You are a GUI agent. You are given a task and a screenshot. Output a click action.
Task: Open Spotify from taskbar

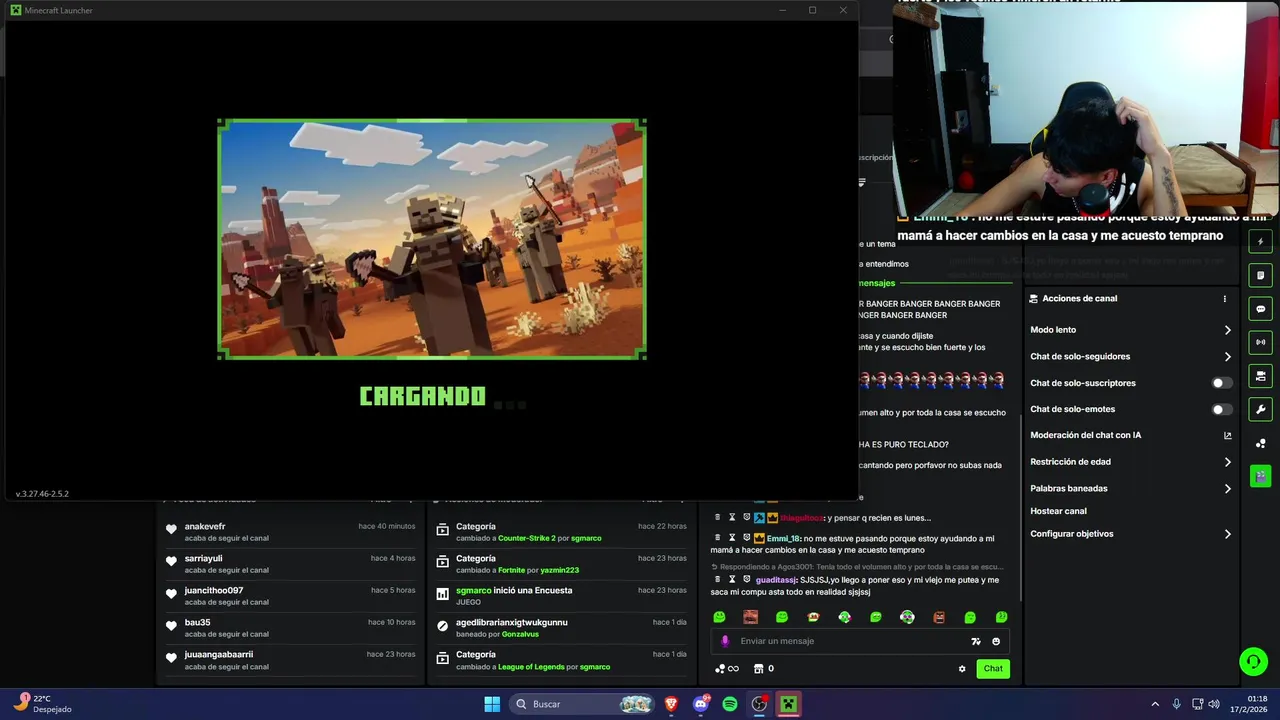(x=730, y=704)
